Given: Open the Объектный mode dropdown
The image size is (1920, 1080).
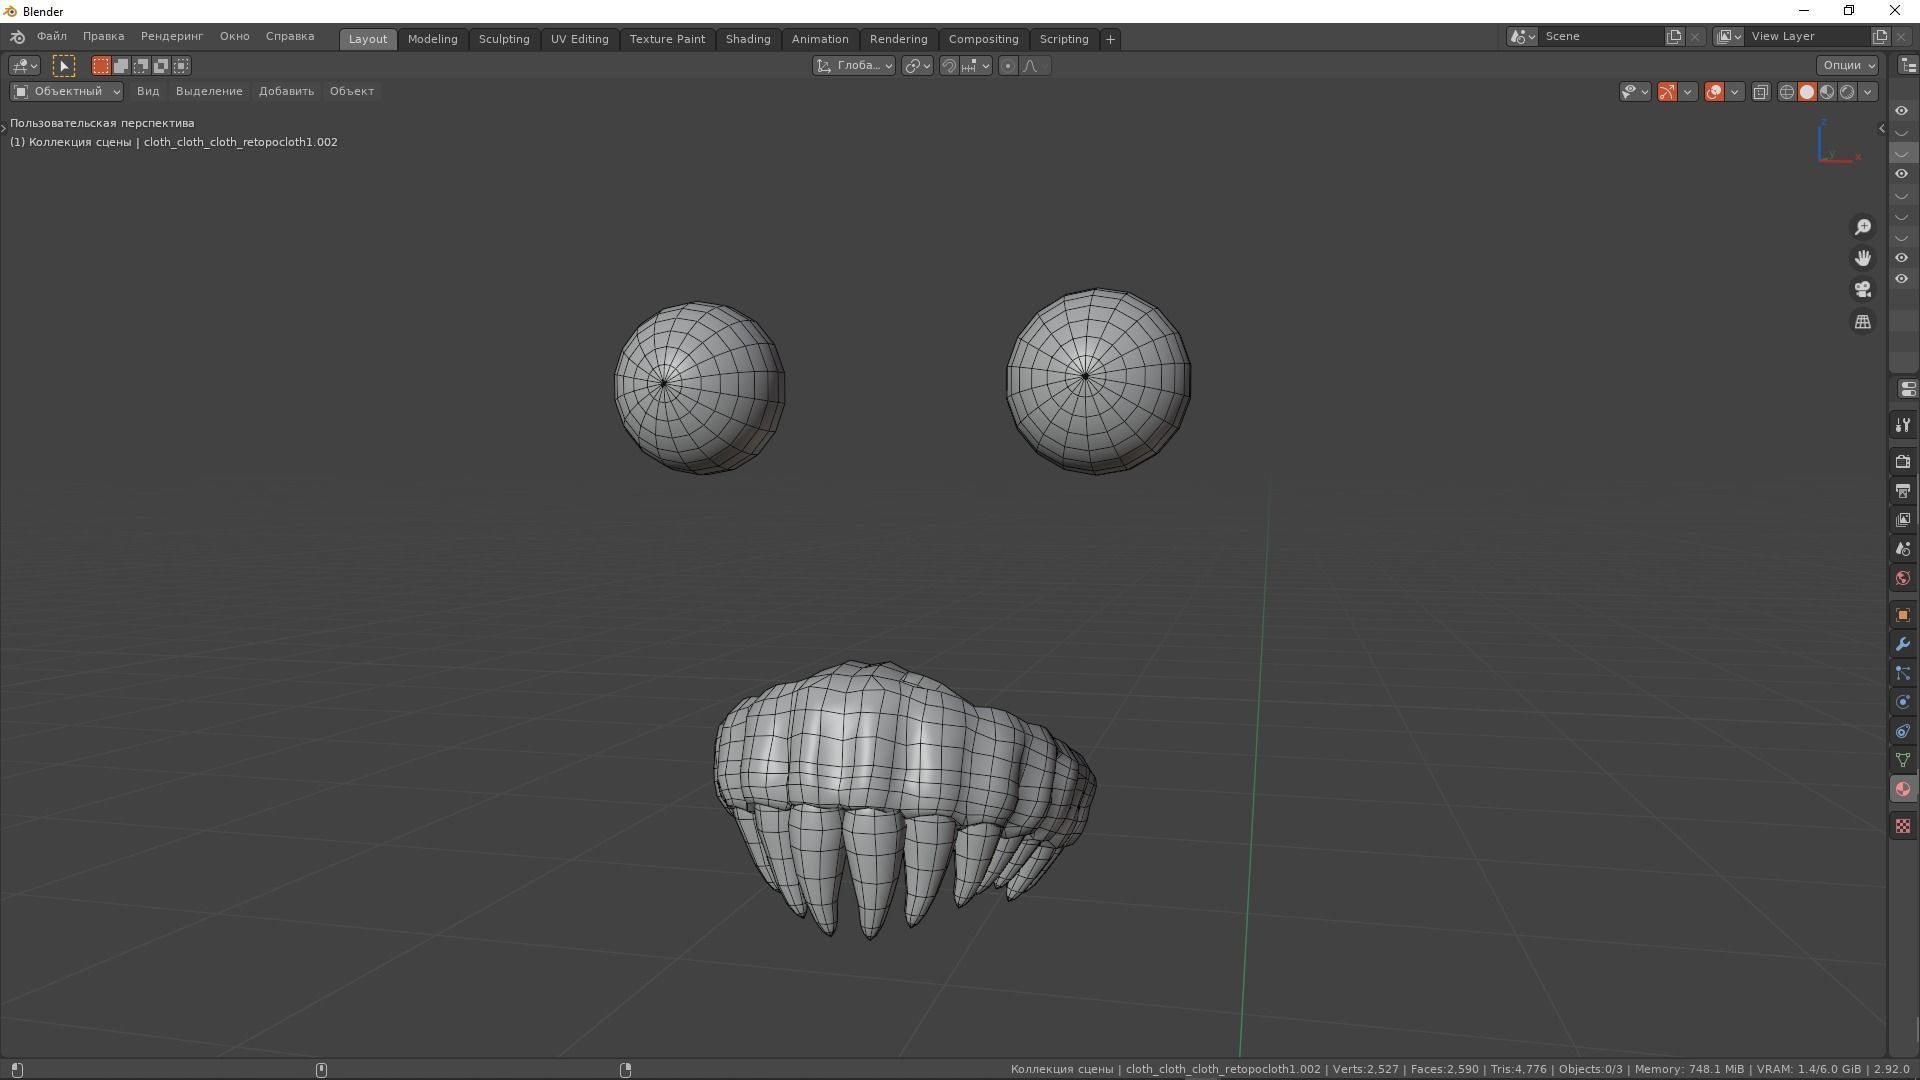Looking at the screenshot, I should [66, 91].
